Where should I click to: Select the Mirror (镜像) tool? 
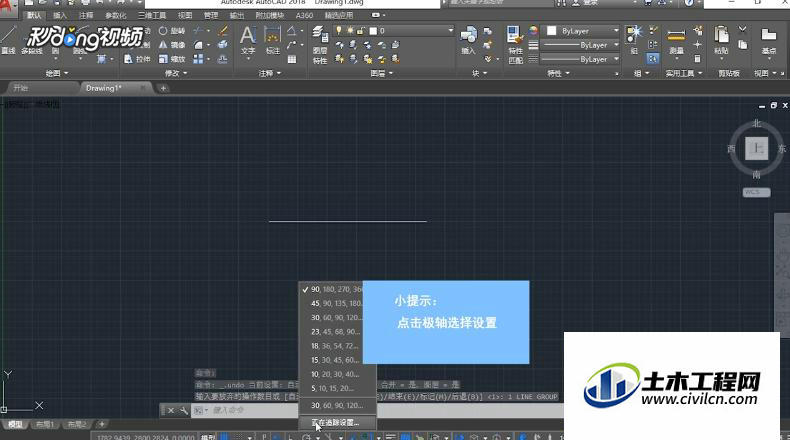pos(172,45)
